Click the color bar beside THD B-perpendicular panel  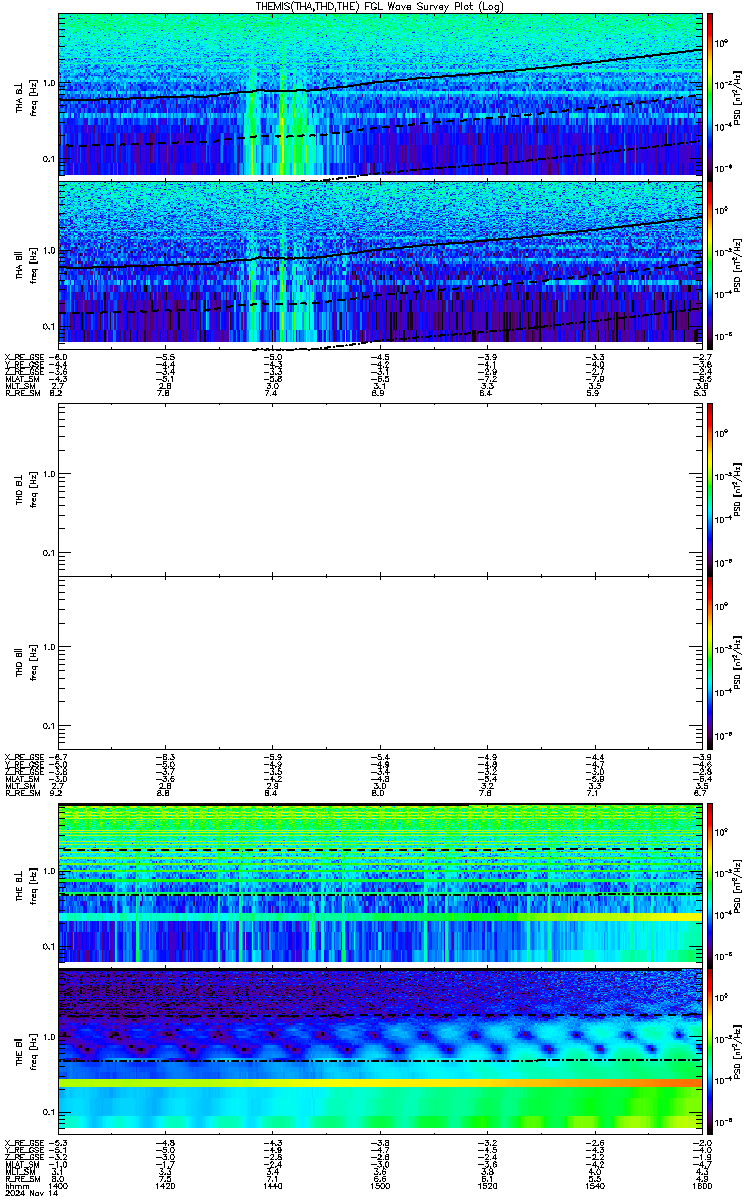(710, 489)
